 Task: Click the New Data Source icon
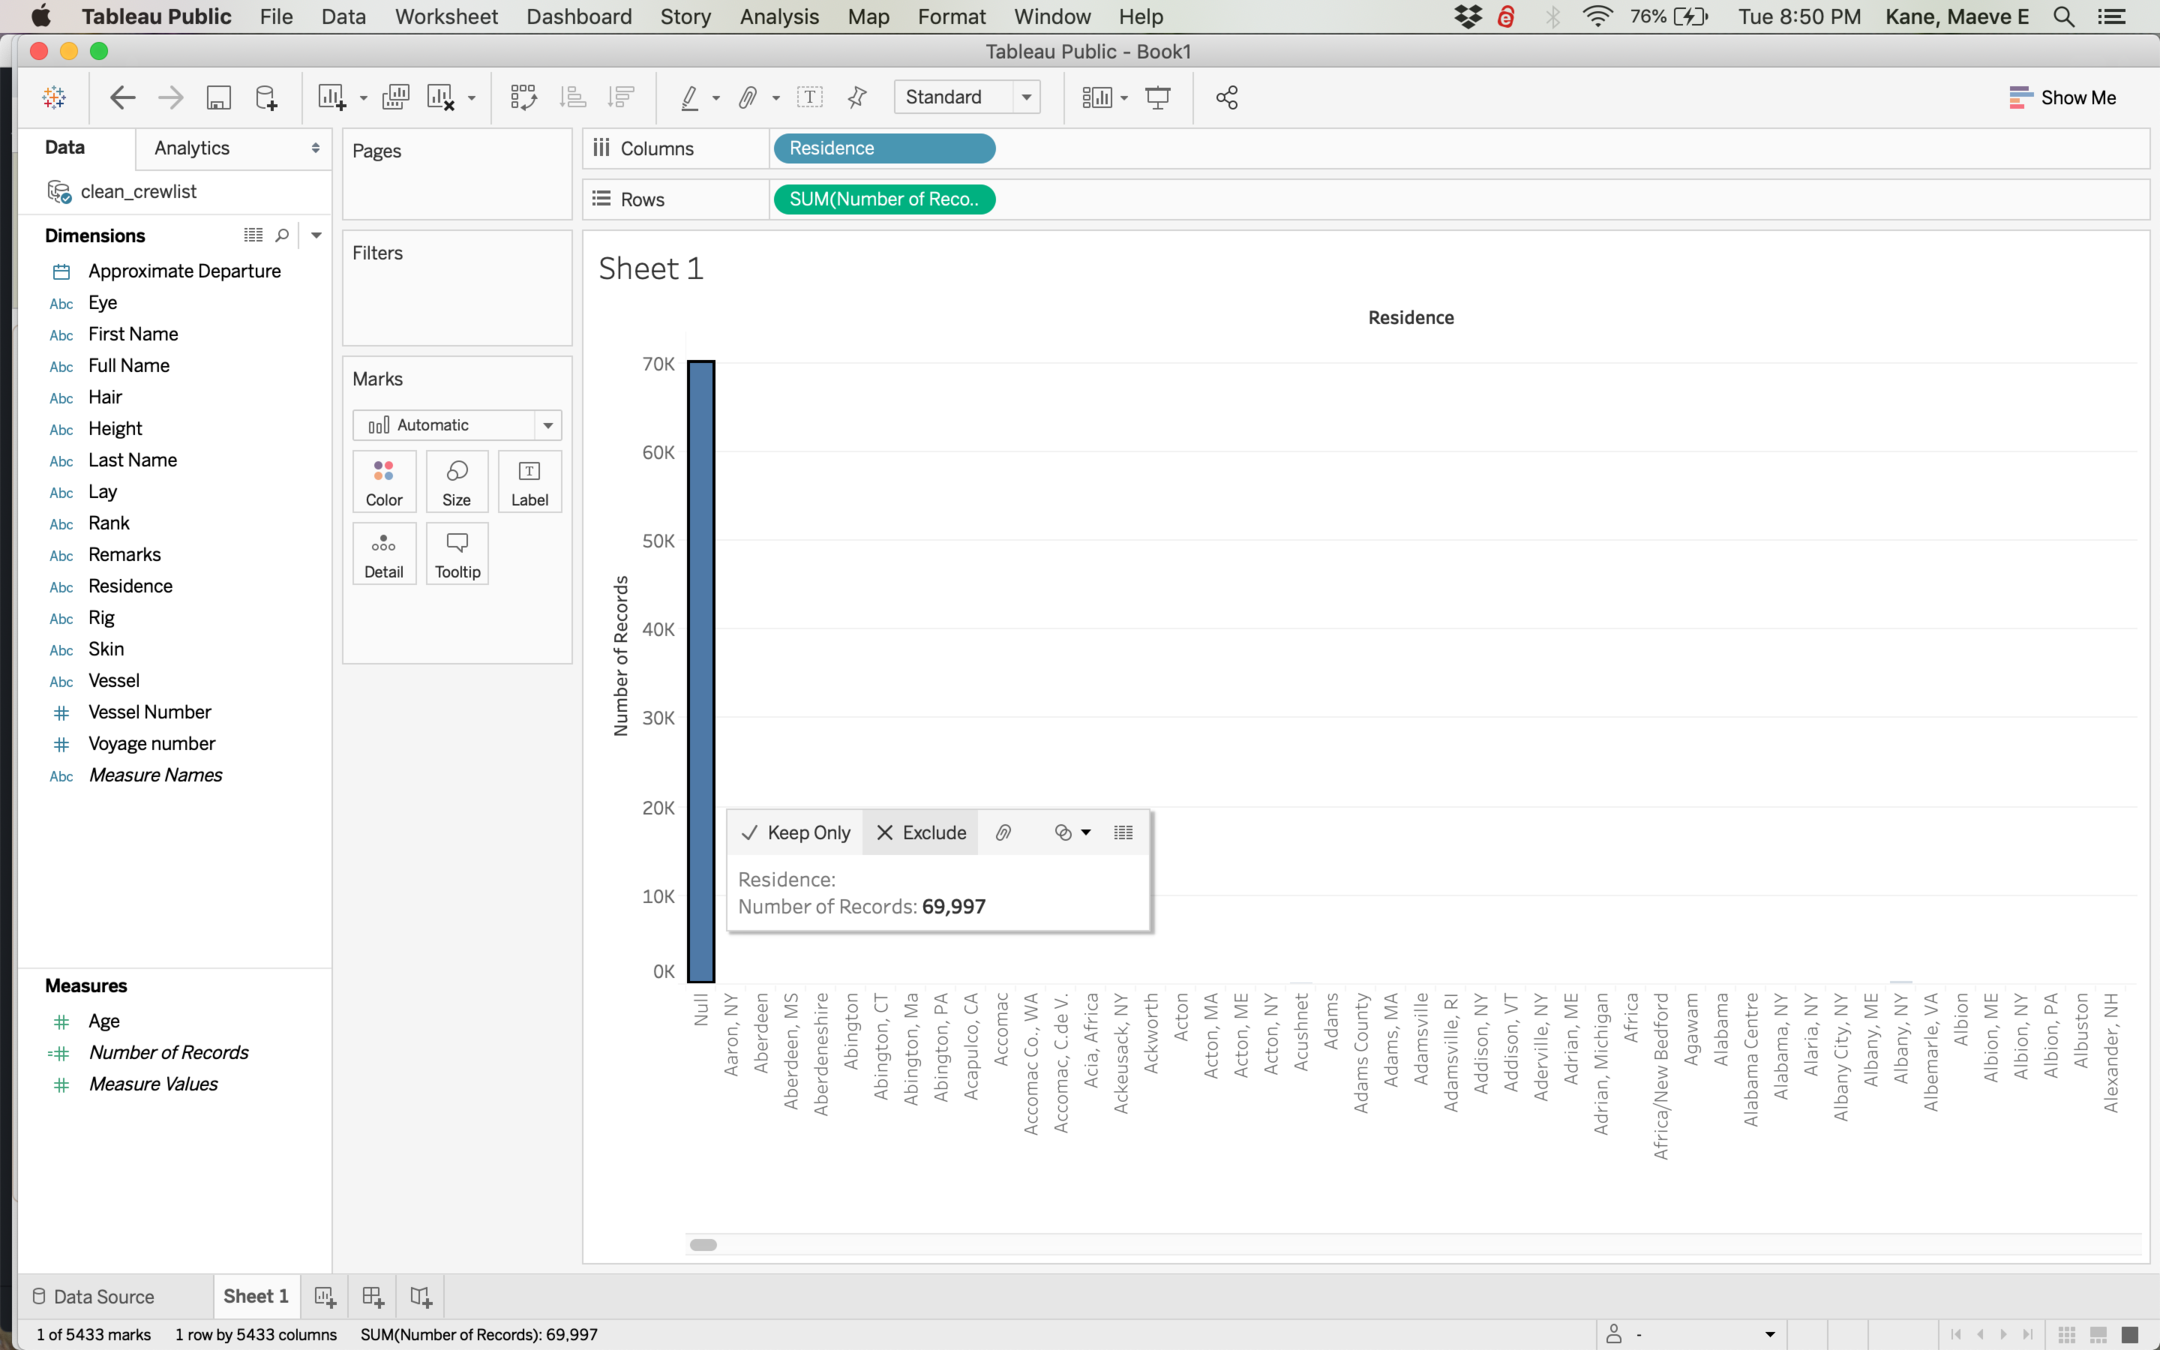pos(266,97)
